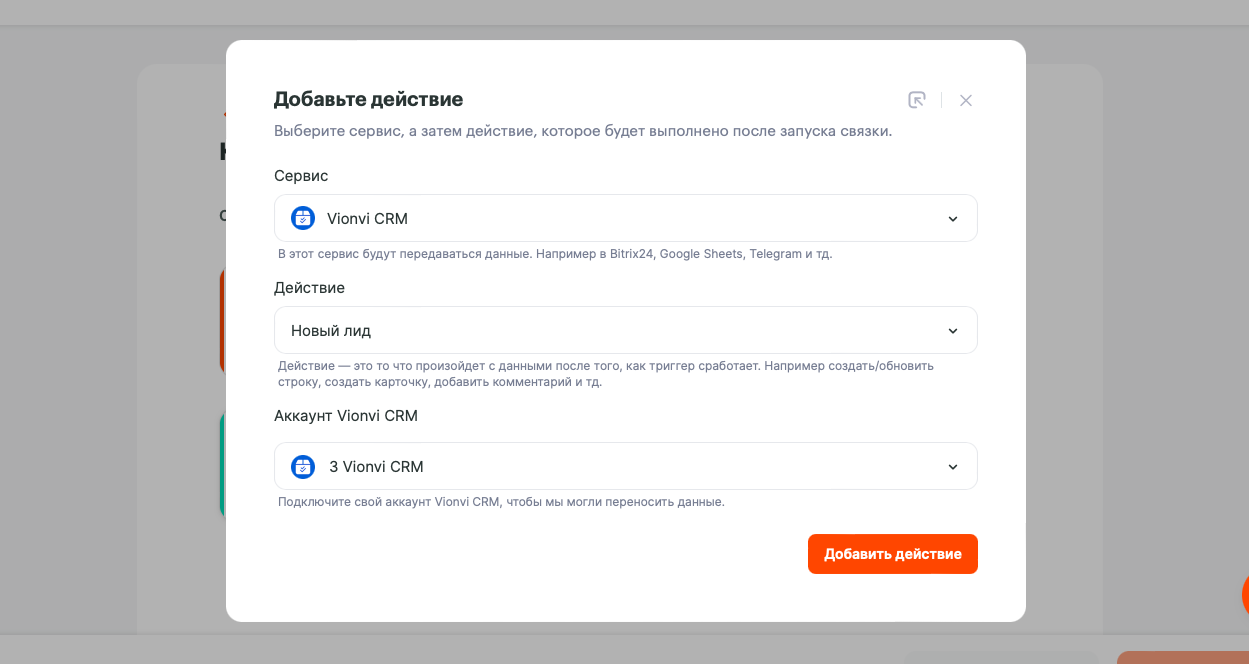Click hint text Подключите свой аккаунт Vionvi CRM
The image size is (1249, 664).
click(x=501, y=502)
